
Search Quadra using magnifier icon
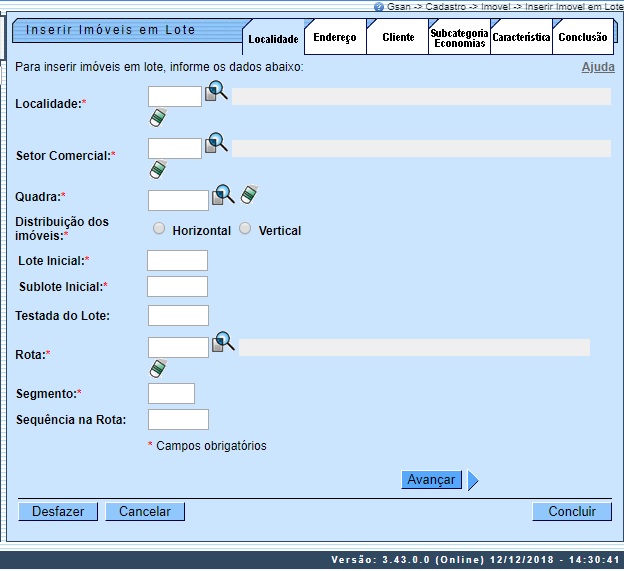click(x=222, y=195)
